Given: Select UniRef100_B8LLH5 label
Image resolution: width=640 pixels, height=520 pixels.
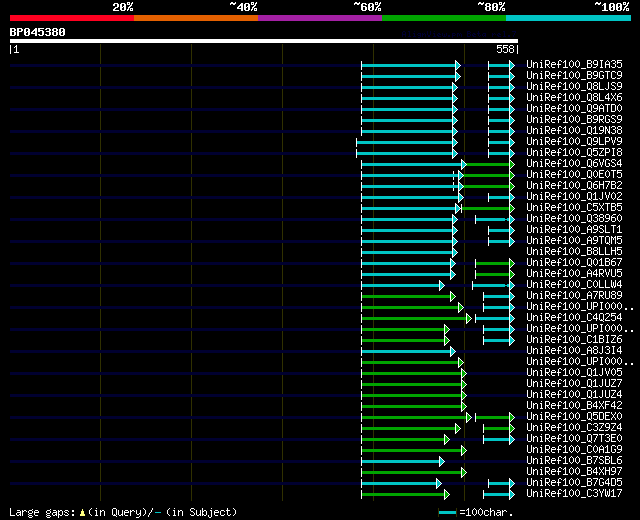Looking at the screenshot, I should tap(574, 252).
